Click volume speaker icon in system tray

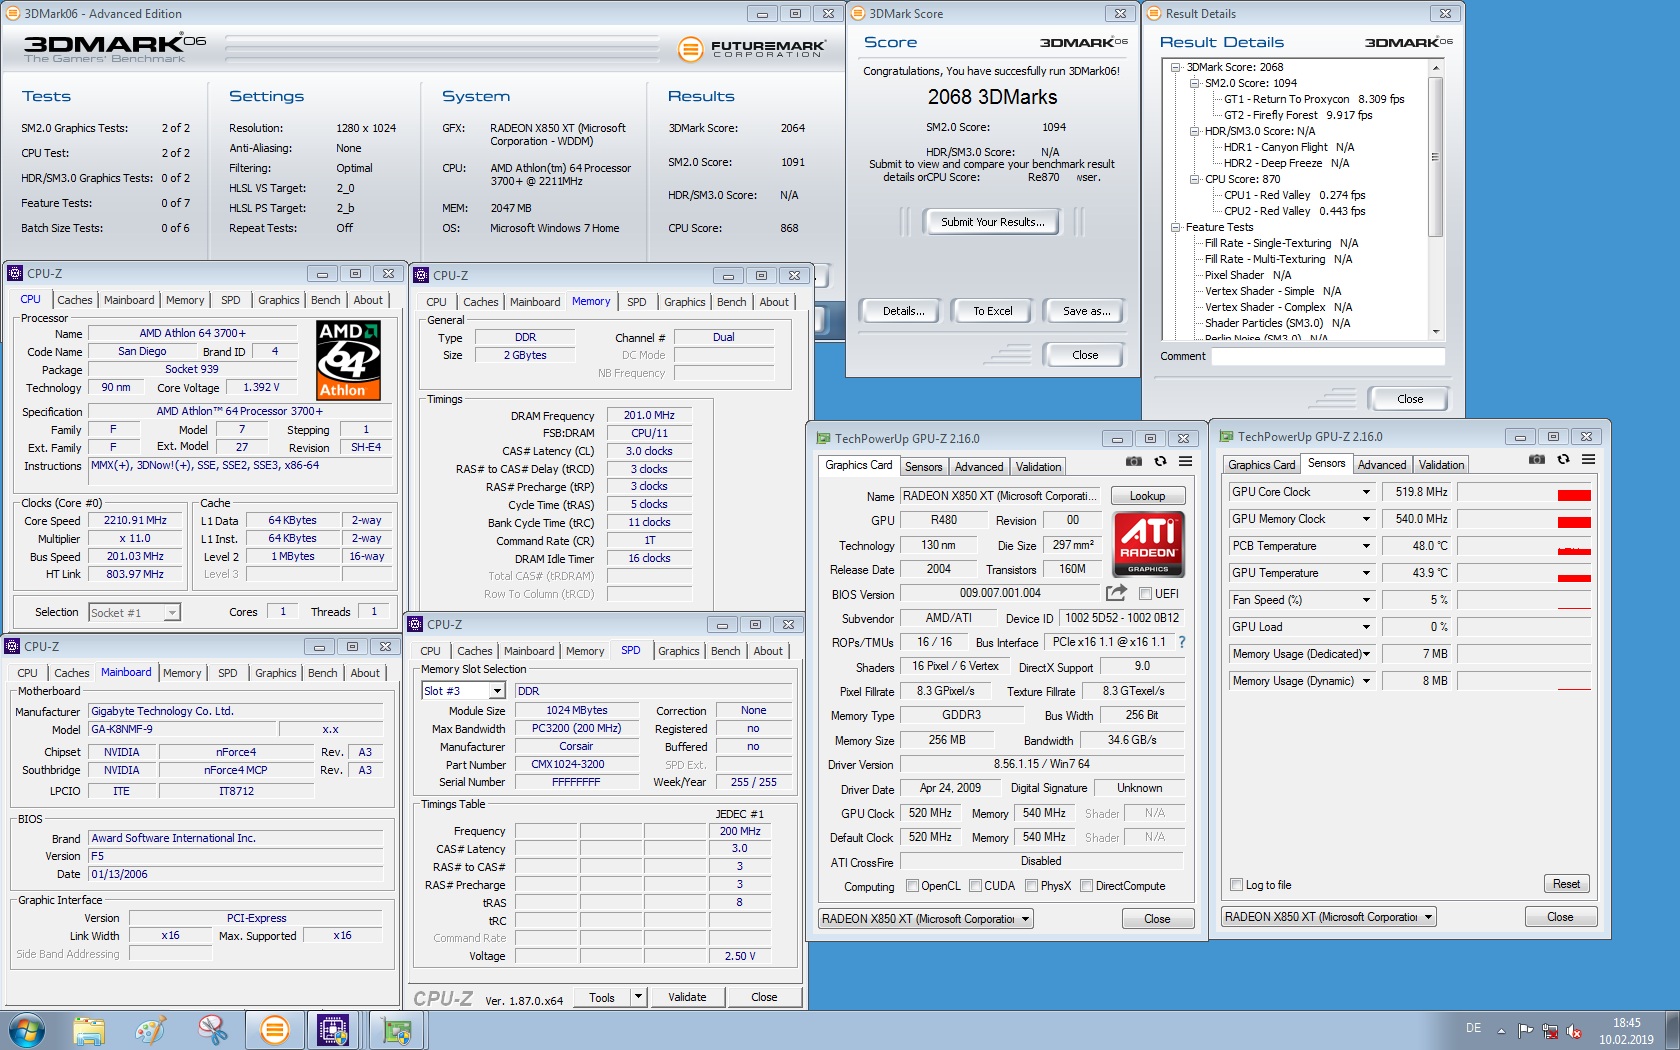coord(1574,1031)
